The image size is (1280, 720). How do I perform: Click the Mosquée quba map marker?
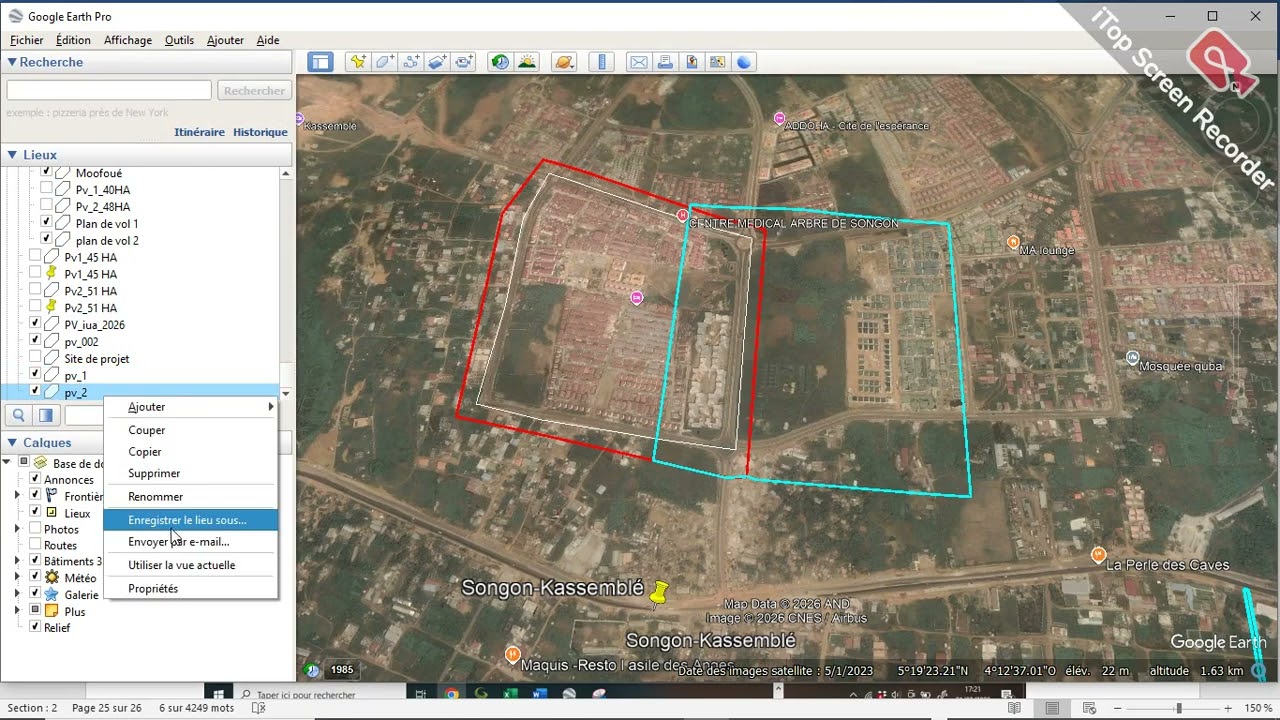(1132, 357)
